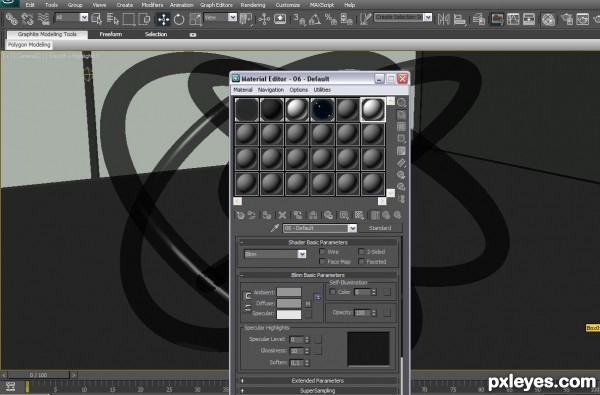
Task: Enable the Face Map checkbox
Action: [x=322, y=261]
